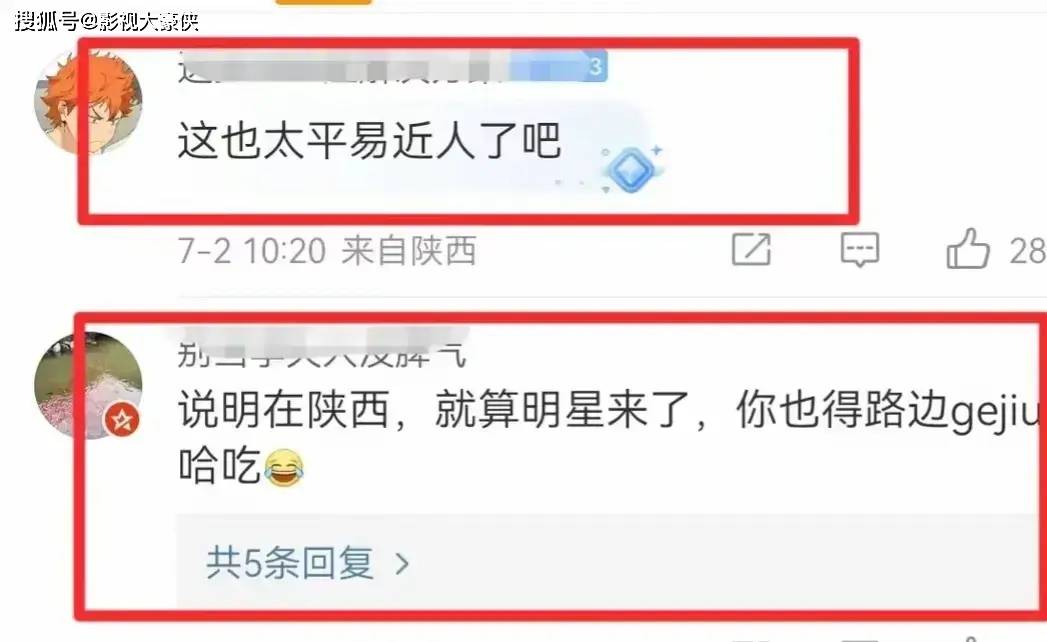
Task: Click the red star verified badge
Action: tap(122, 420)
